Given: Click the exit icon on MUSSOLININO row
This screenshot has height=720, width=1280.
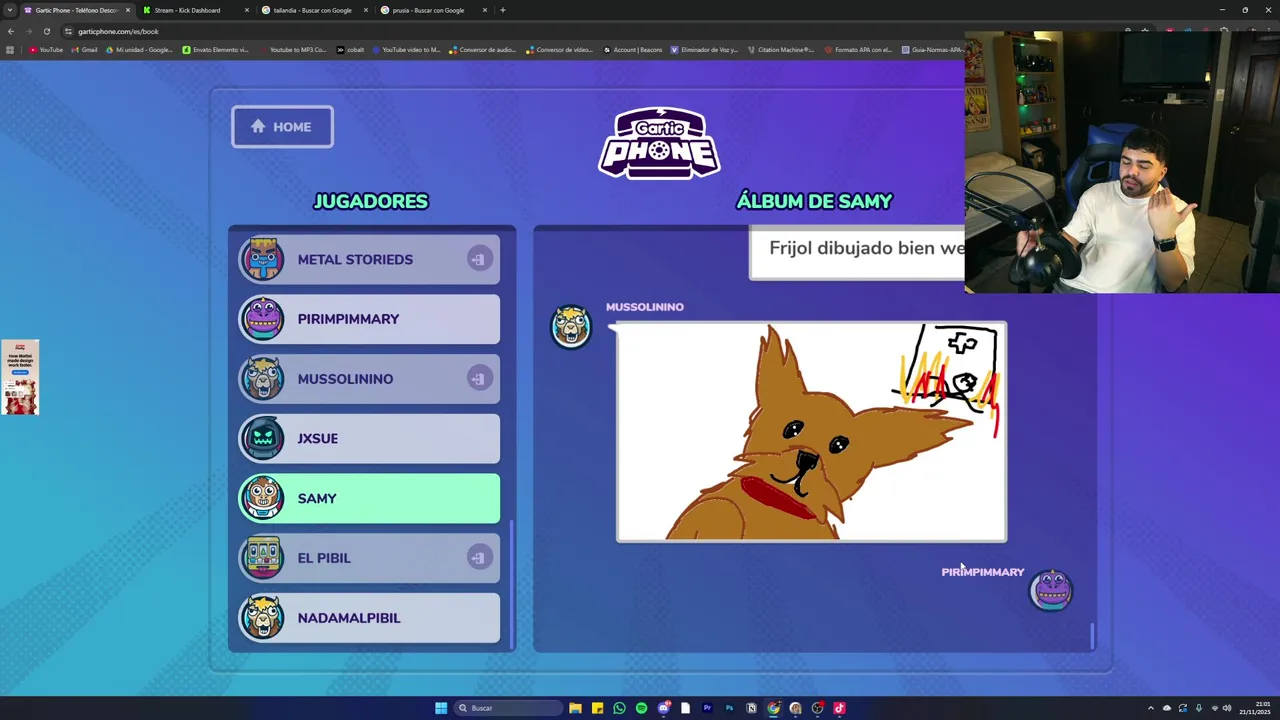Looking at the screenshot, I should point(478,379).
